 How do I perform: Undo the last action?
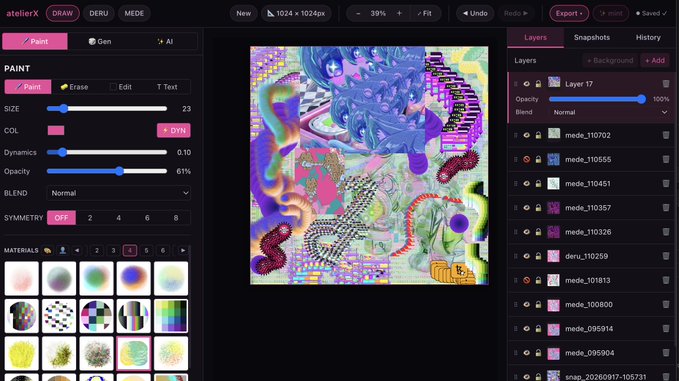point(475,13)
